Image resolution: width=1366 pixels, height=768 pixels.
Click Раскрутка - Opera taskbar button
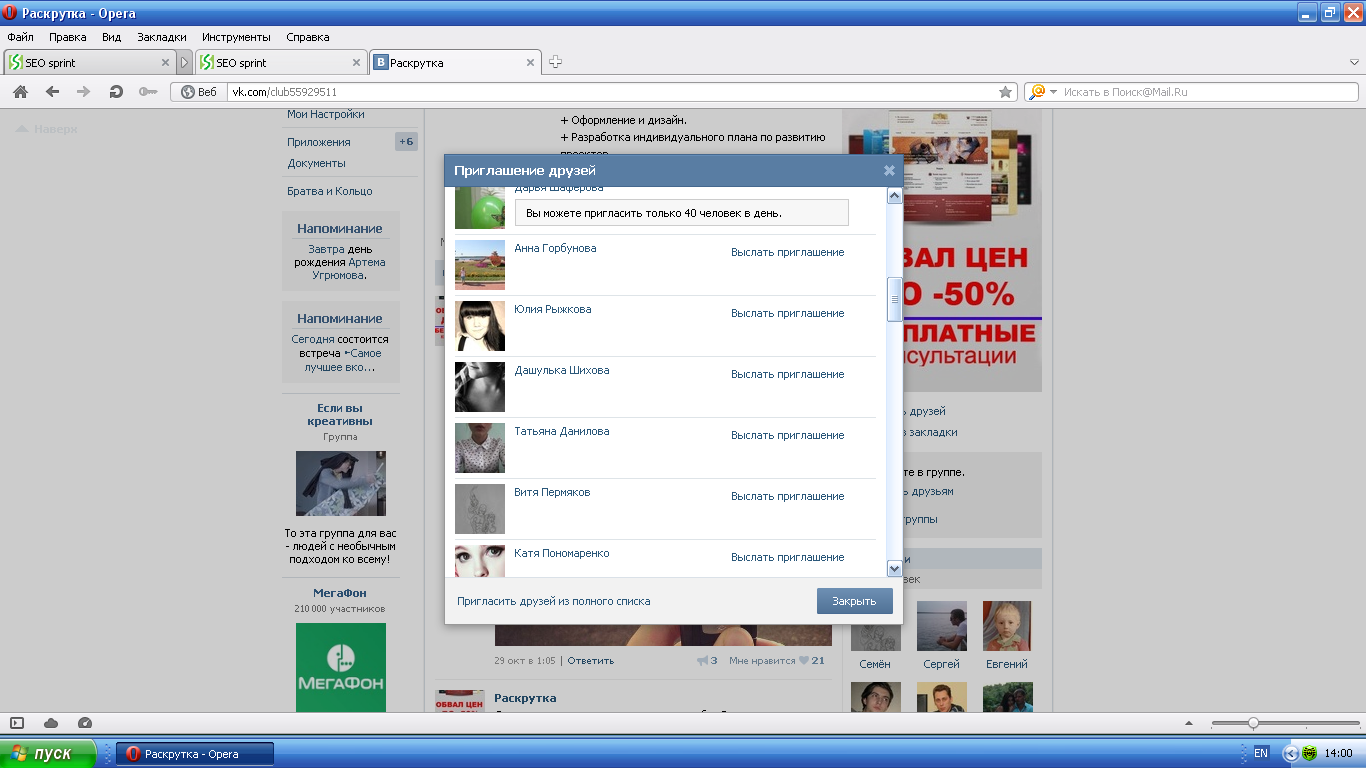pos(194,753)
